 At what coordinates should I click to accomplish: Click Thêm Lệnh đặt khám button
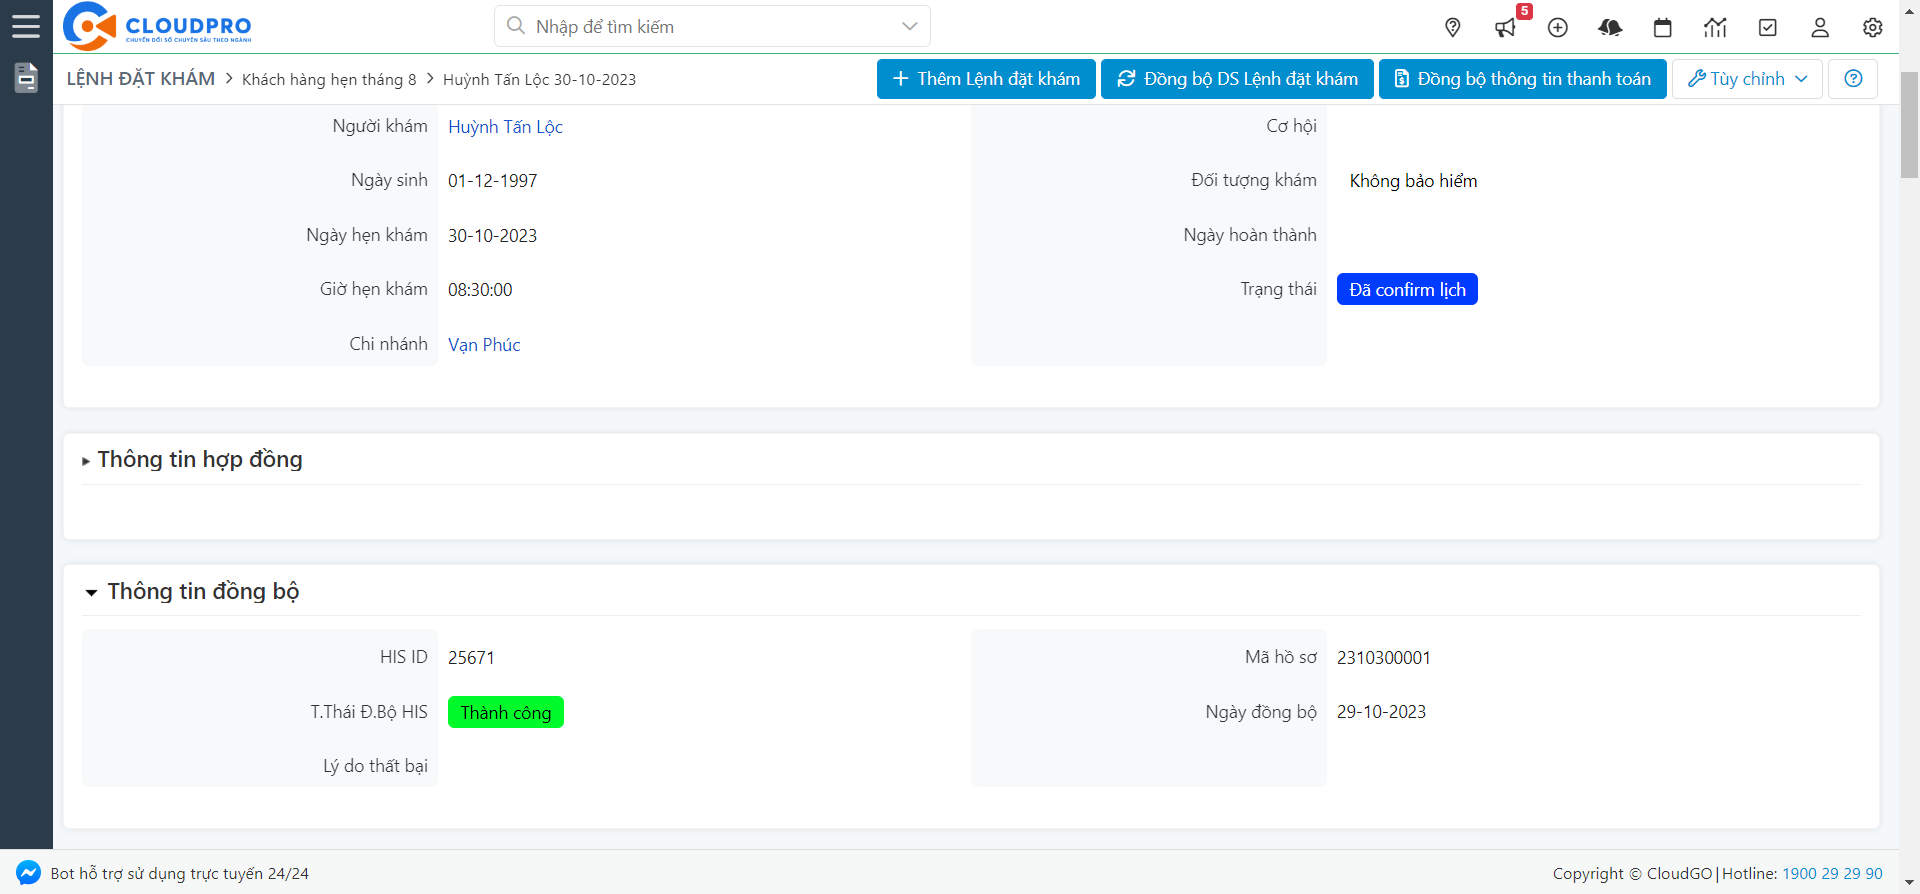pyautogui.click(x=986, y=79)
